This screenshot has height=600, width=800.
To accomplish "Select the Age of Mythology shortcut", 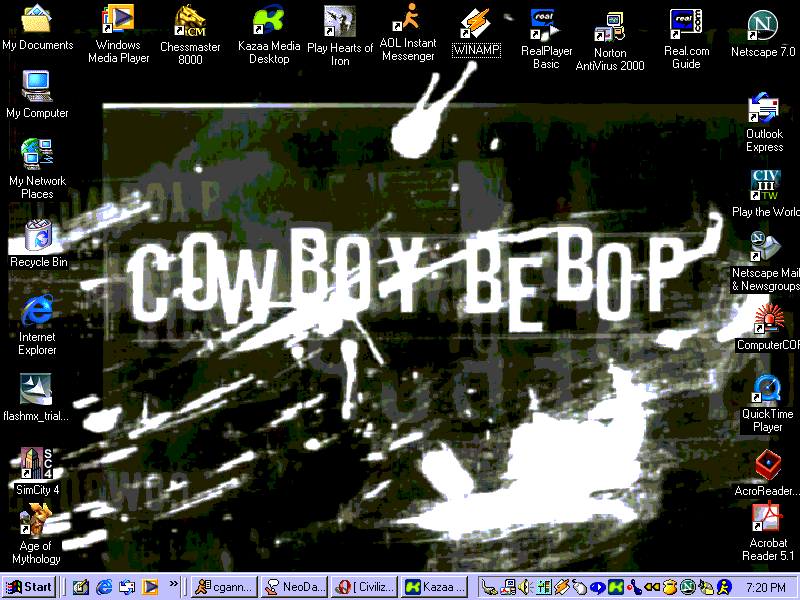I will point(36,534).
